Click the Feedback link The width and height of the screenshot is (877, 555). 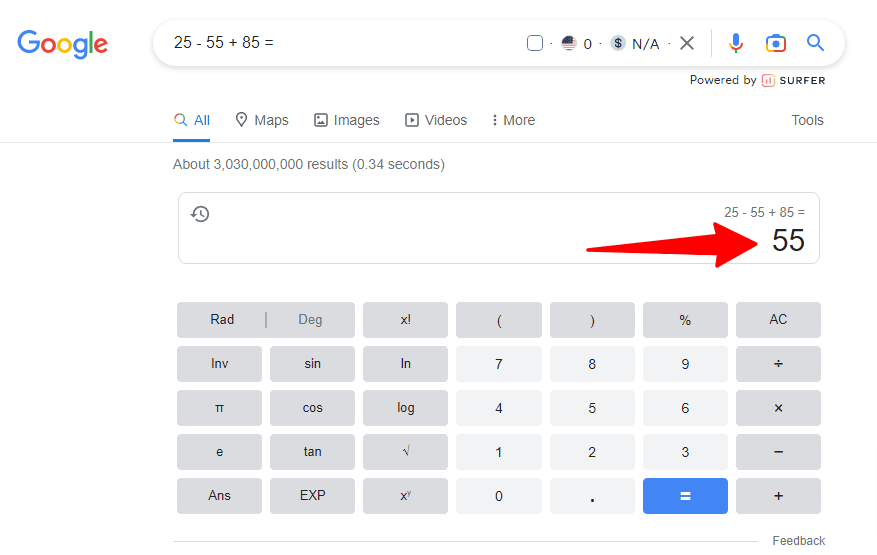[x=799, y=540]
